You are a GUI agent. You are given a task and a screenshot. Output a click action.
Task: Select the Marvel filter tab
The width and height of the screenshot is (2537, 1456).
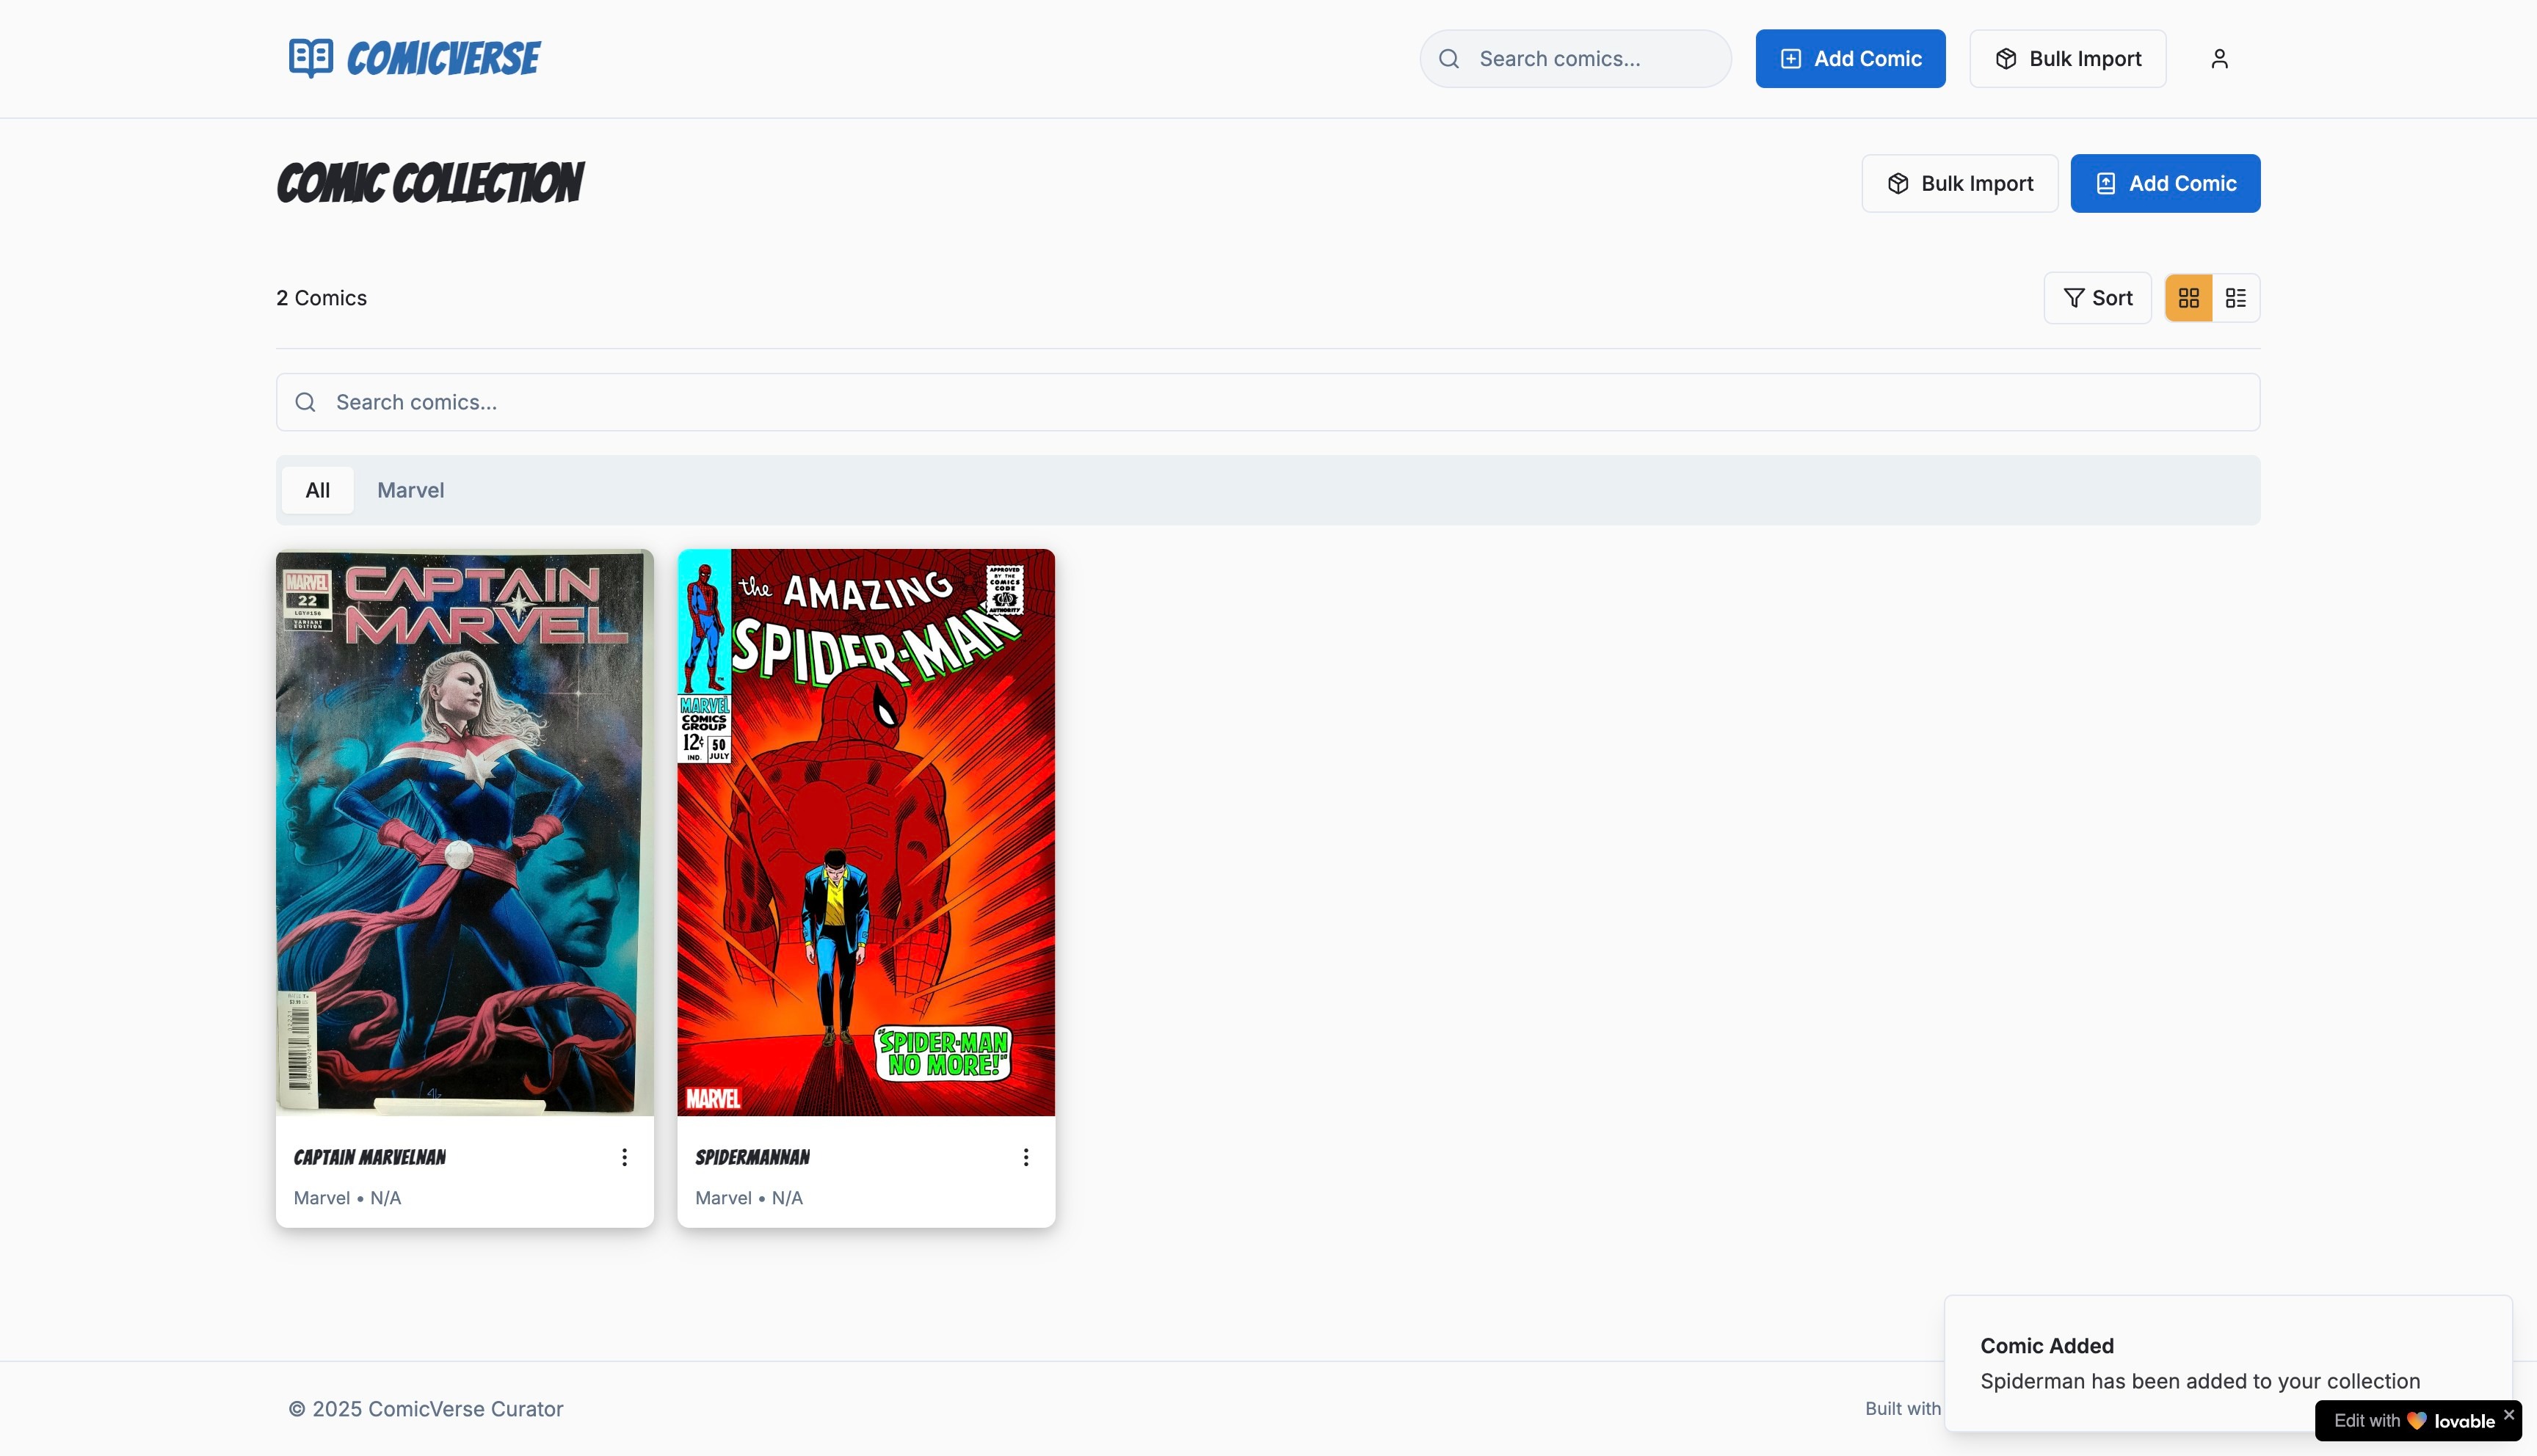click(x=410, y=490)
